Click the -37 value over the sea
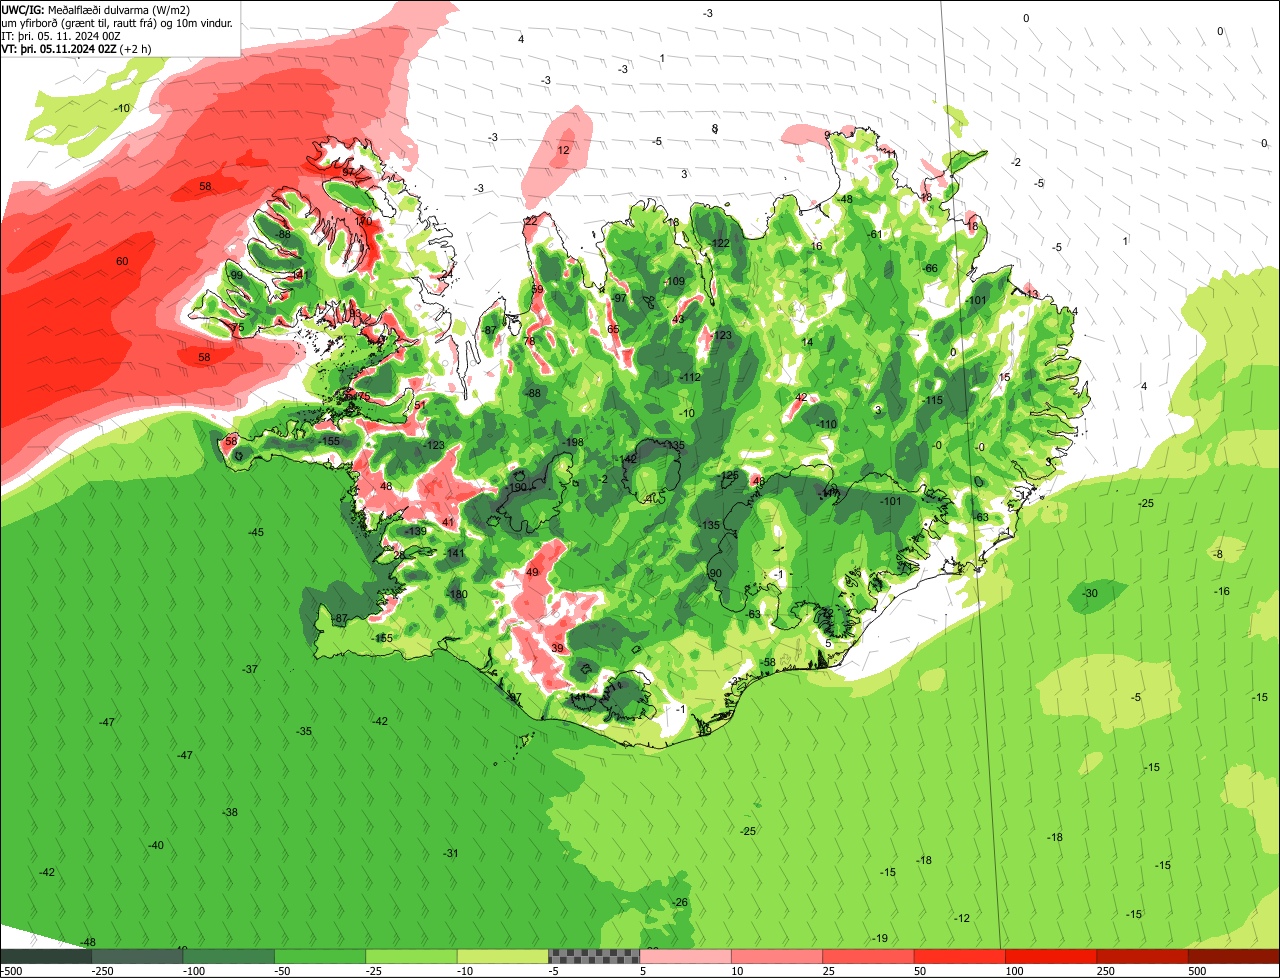 point(250,670)
